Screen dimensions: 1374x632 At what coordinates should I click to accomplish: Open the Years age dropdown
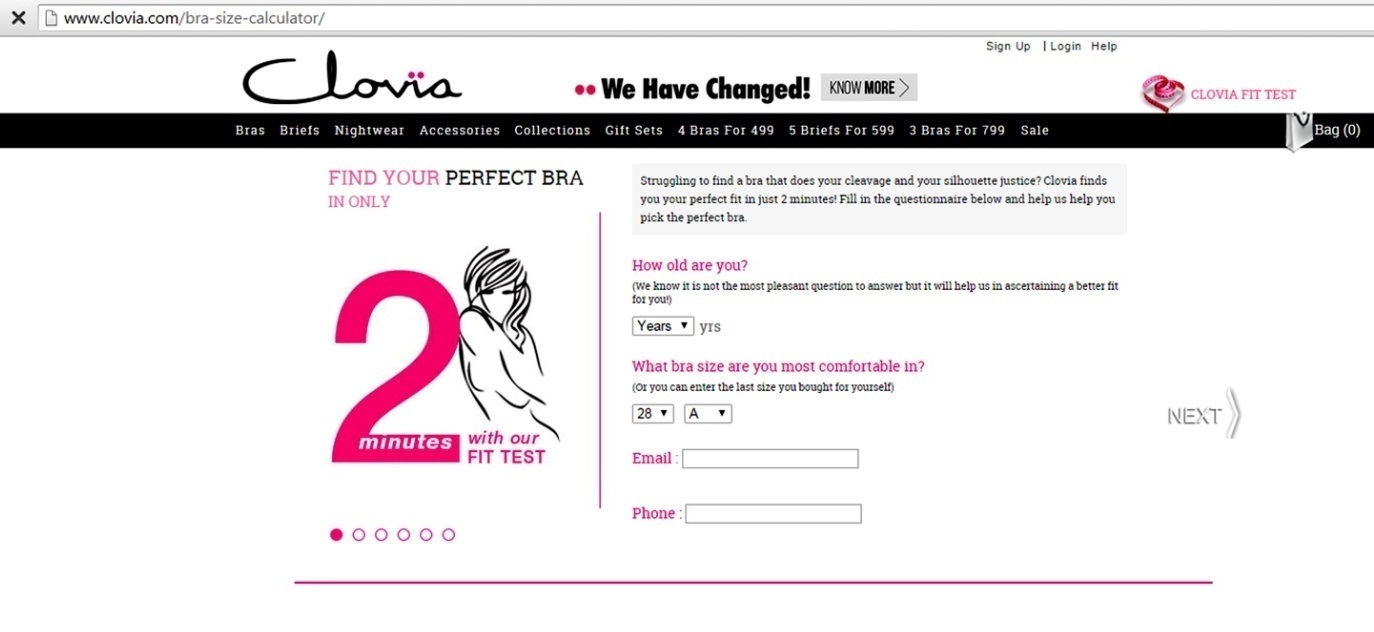tap(663, 326)
